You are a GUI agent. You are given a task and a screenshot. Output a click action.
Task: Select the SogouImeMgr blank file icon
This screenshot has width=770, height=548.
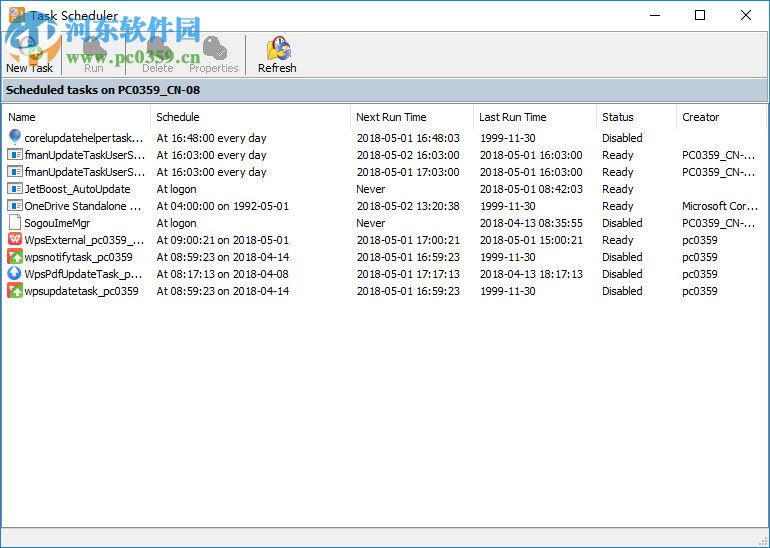(x=15, y=222)
